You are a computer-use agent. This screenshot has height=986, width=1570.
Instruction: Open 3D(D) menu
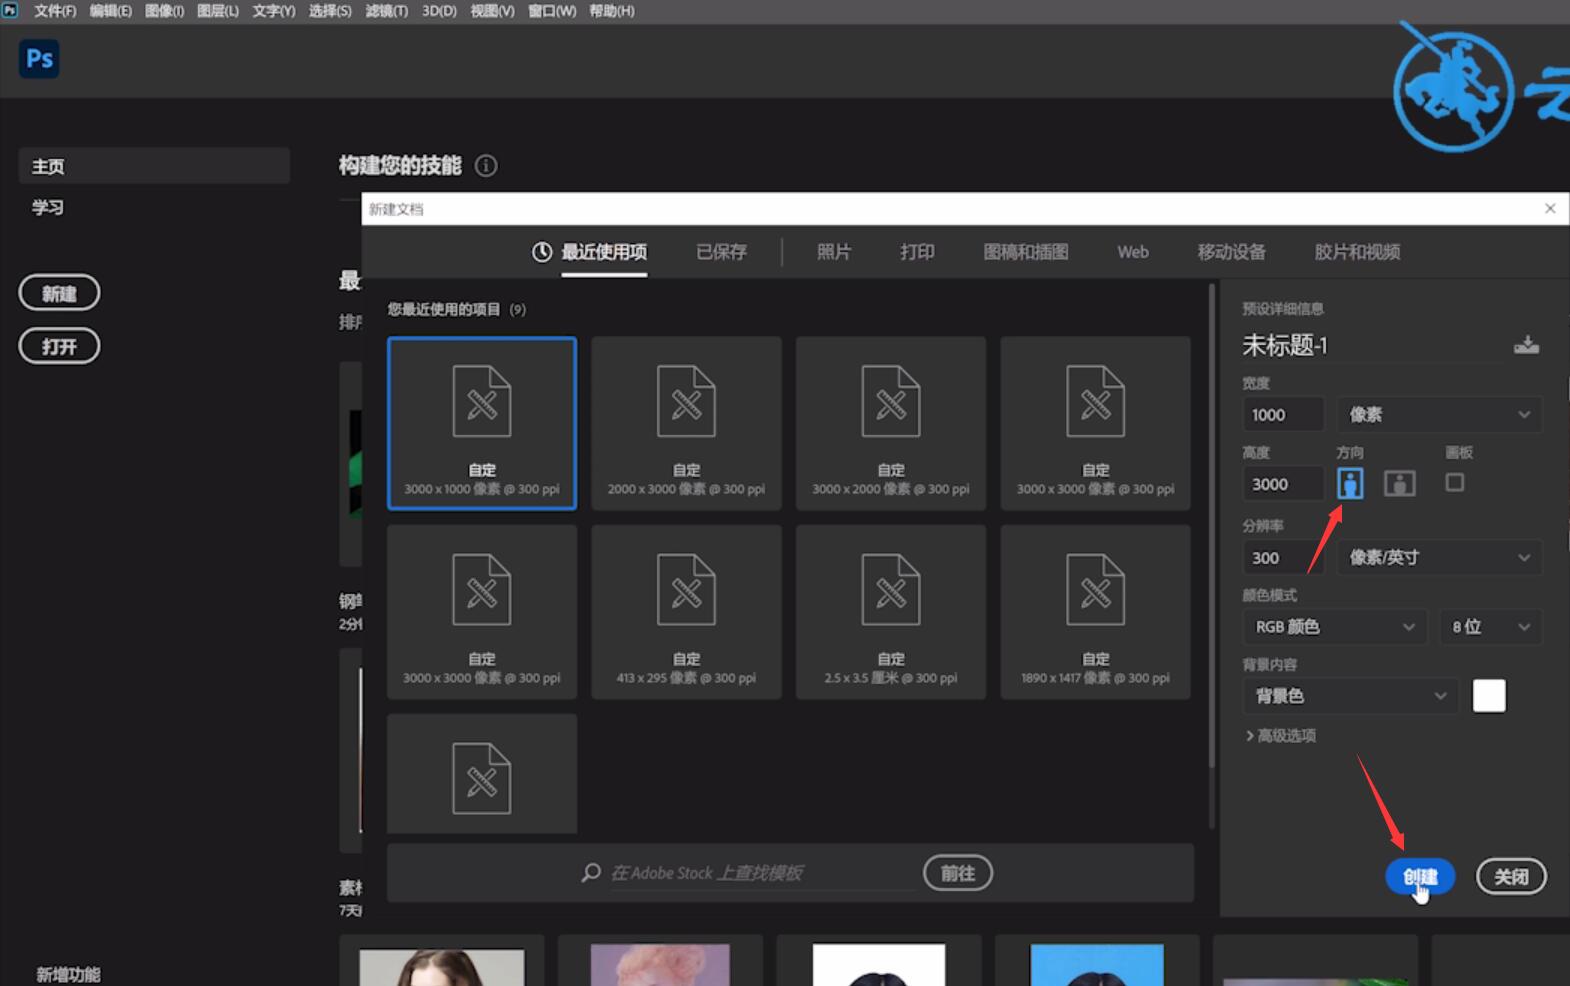coord(439,11)
